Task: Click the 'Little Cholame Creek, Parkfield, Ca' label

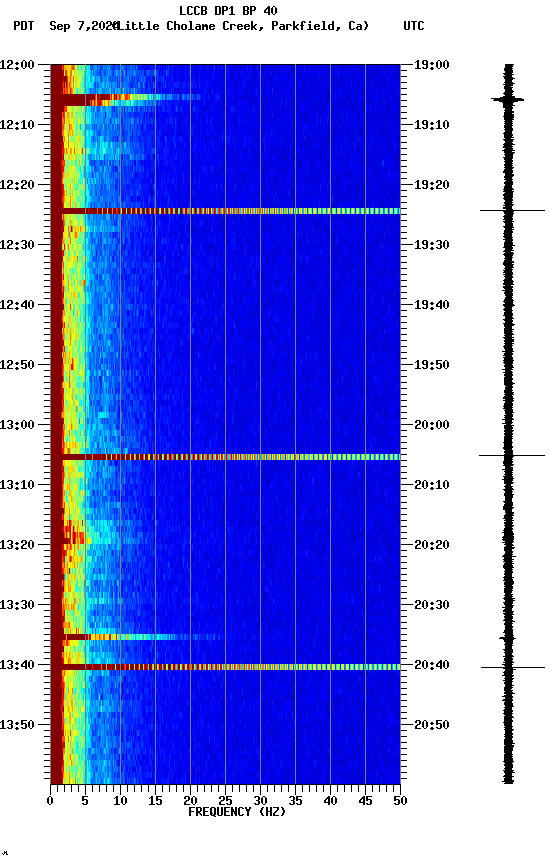Action: (243, 26)
